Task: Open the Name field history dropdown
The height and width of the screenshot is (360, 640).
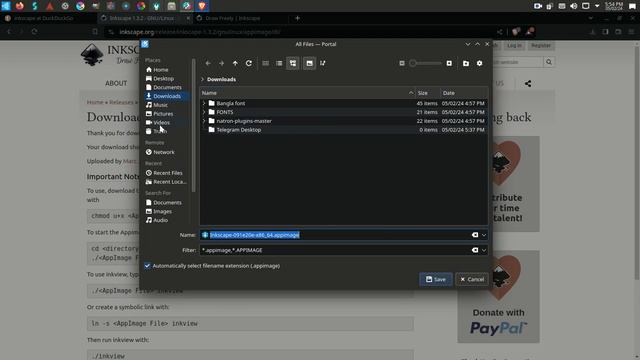Action: click(484, 235)
